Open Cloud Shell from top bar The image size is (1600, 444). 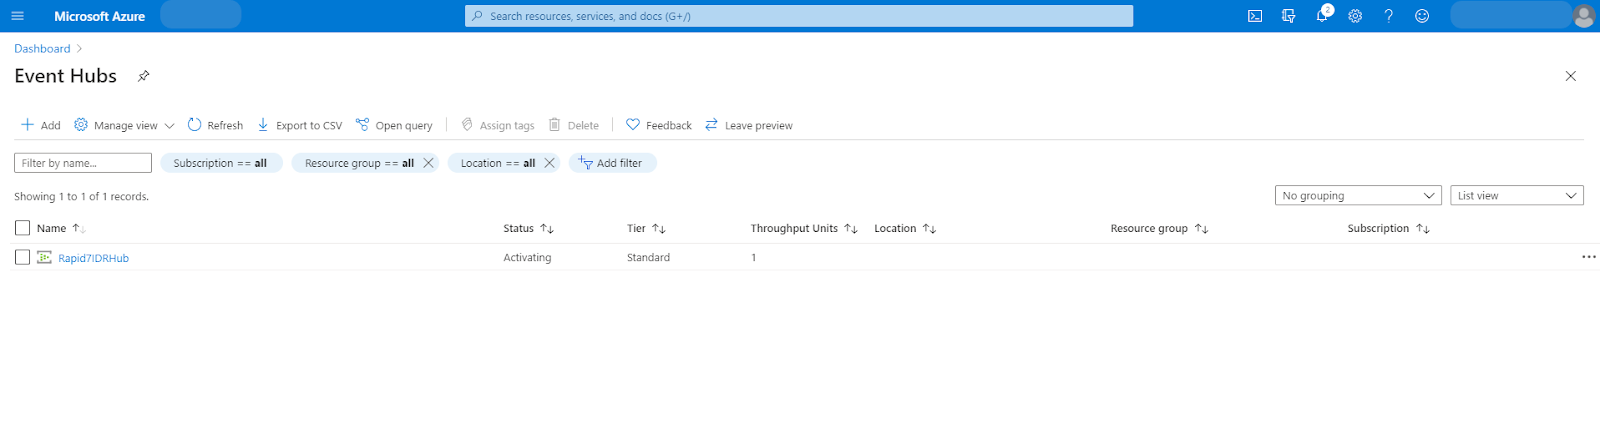coord(1255,16)
